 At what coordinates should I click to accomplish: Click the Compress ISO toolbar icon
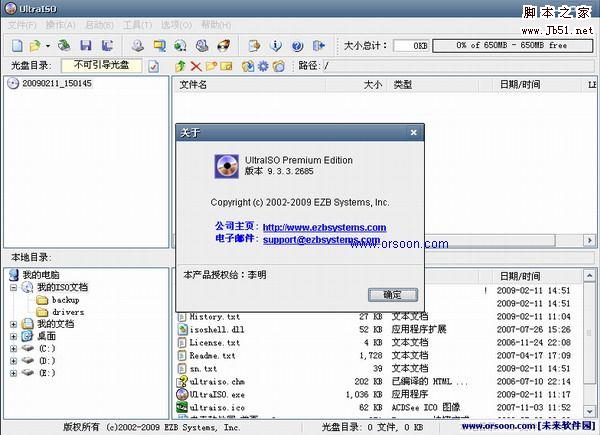[x=160, y=46]
